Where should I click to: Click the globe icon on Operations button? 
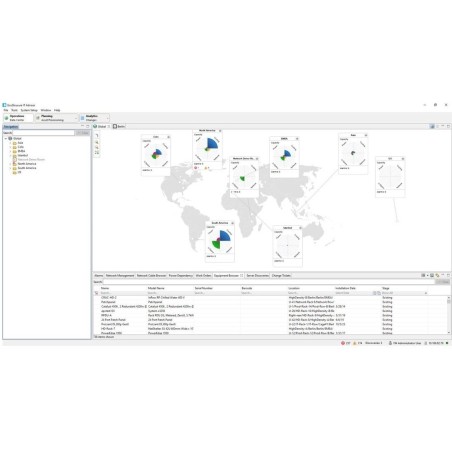(x=6, y=118)
